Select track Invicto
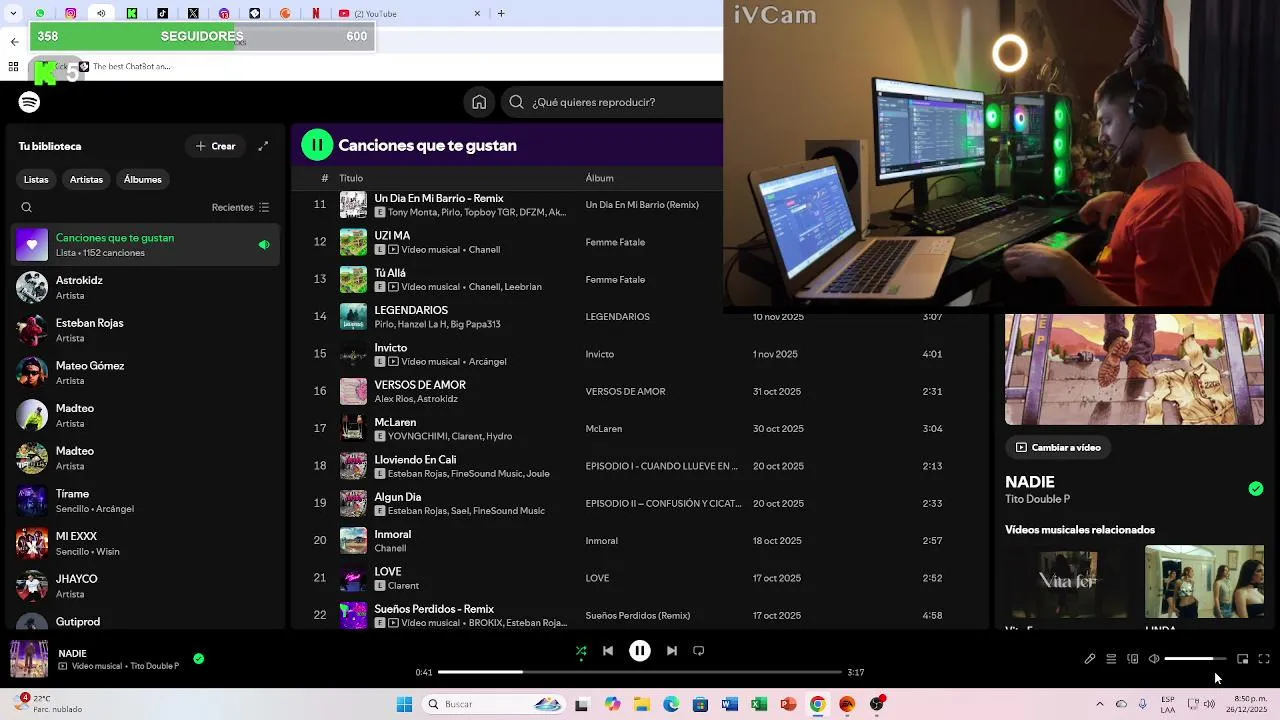Image resolution: width=1280 pixels, height=720 pixels. pyautogui.click(x=391, y=348)
